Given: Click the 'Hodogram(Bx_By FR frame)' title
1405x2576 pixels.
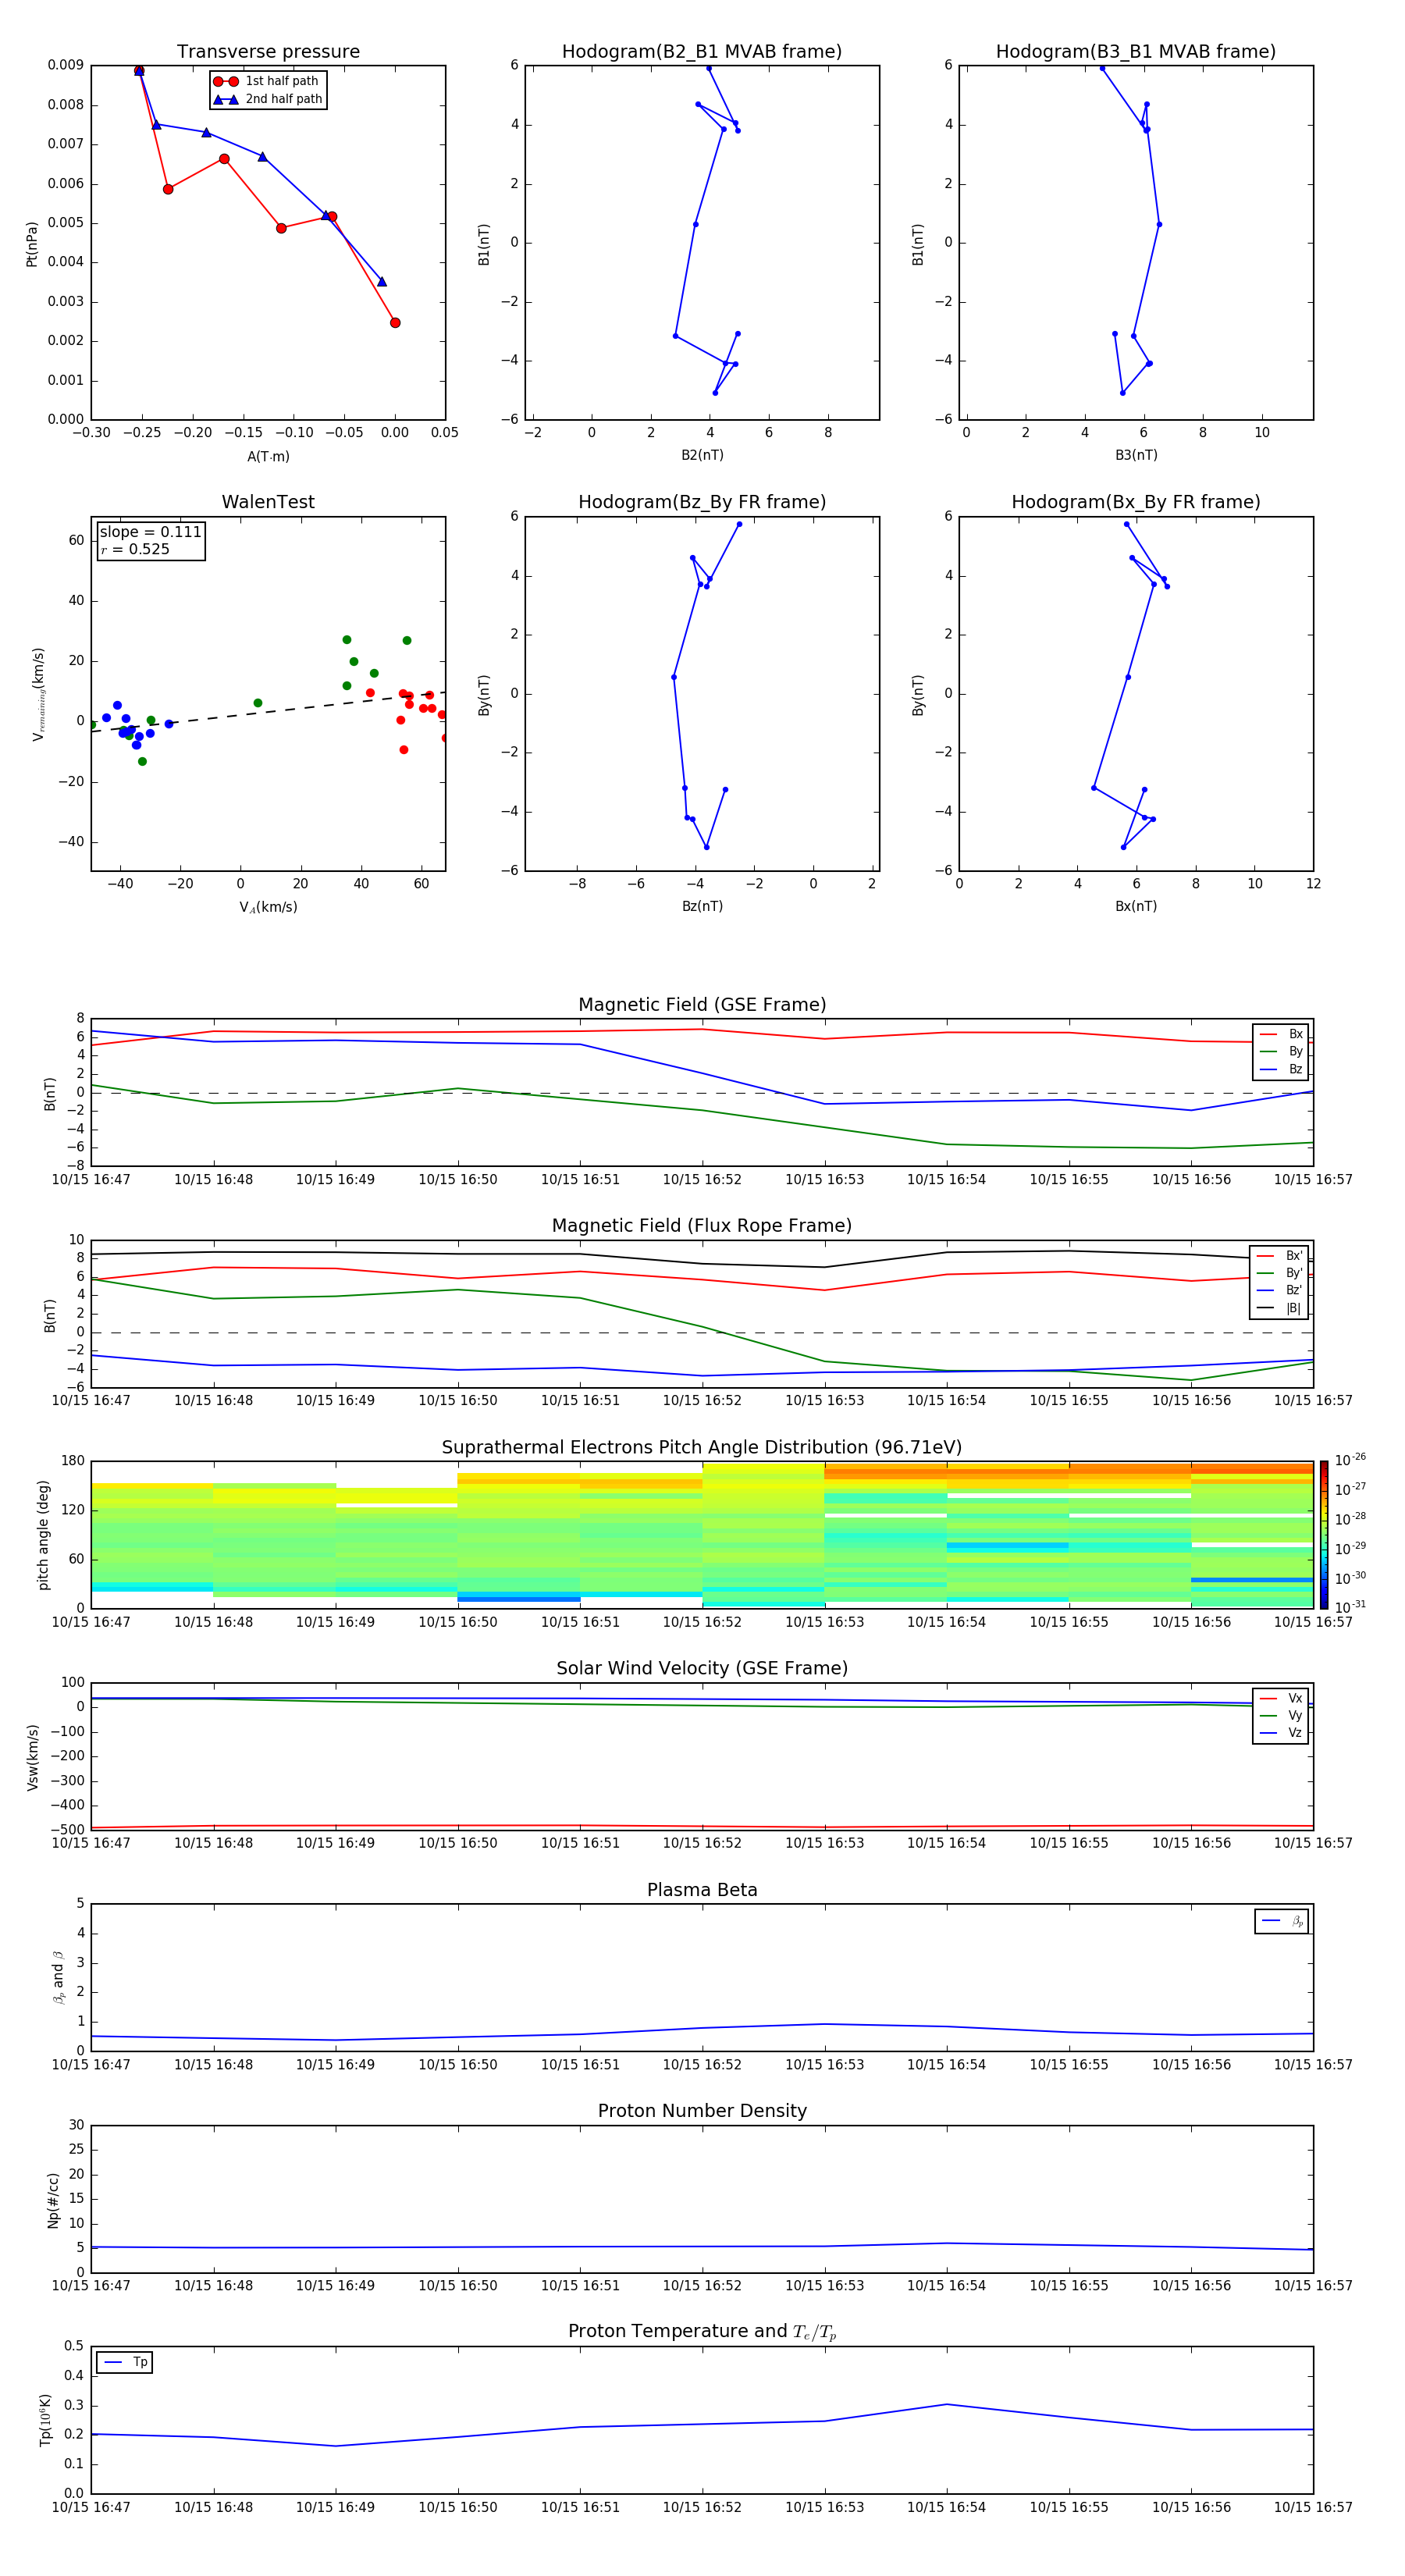Looking at the screenshot, I should [1136, 502].
